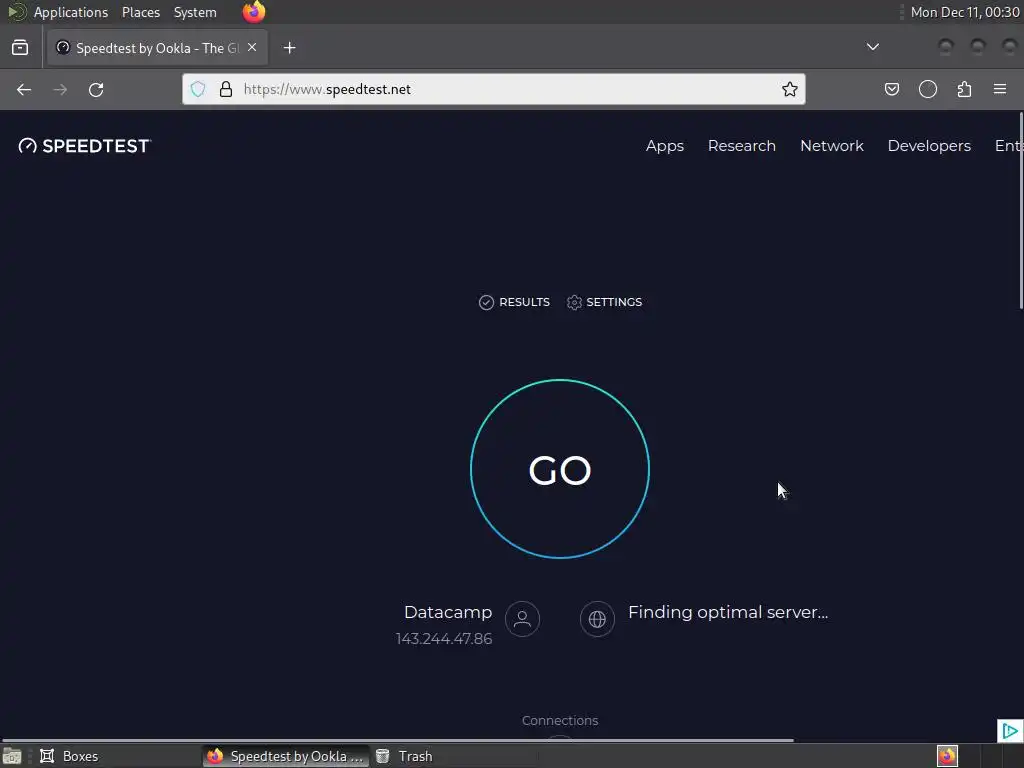Click the show desktop icon in taskbar

[12, 756]
